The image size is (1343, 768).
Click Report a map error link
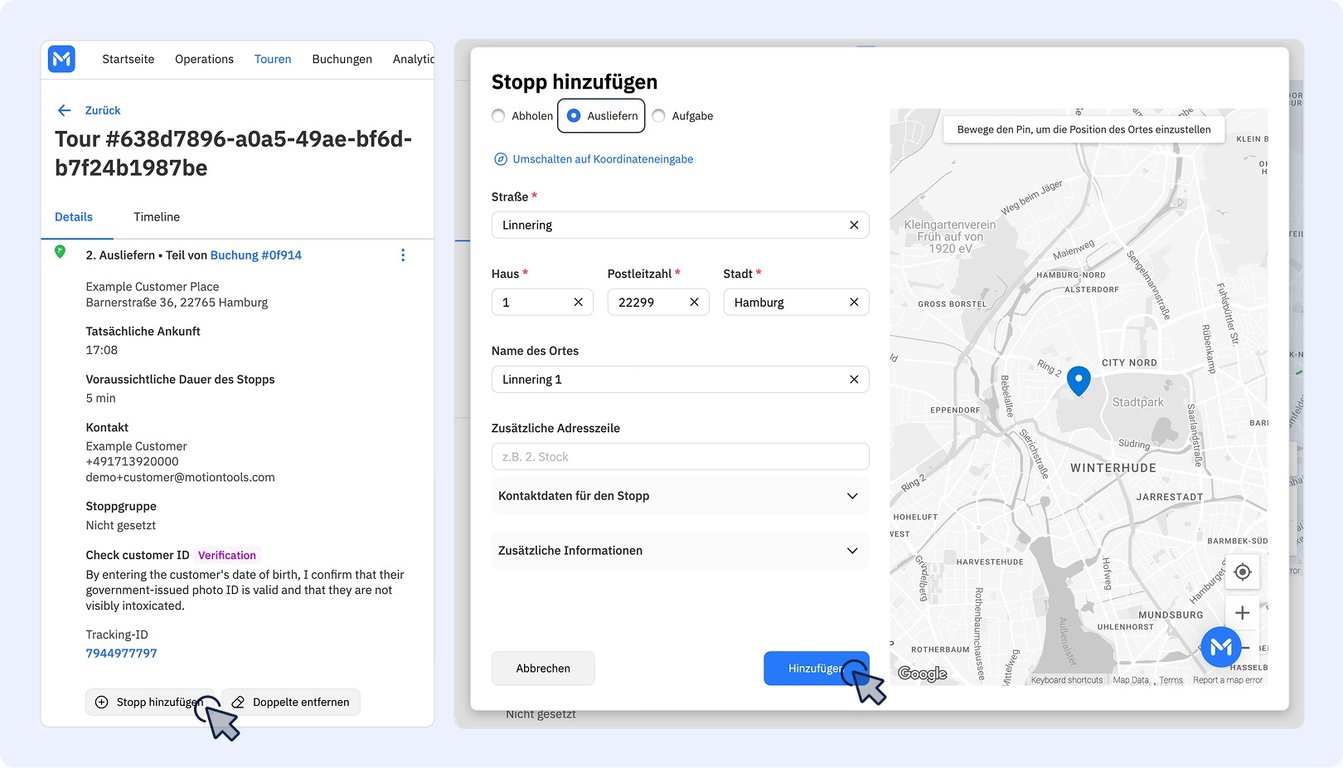click(x=1228, y=680)
